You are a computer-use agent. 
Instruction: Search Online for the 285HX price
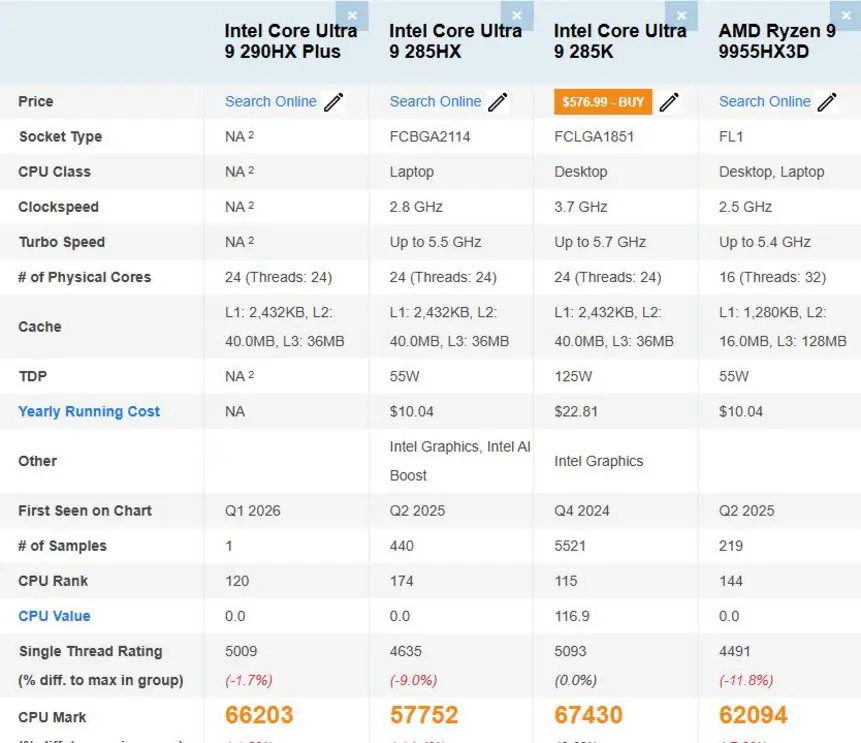tap(435, 101)
